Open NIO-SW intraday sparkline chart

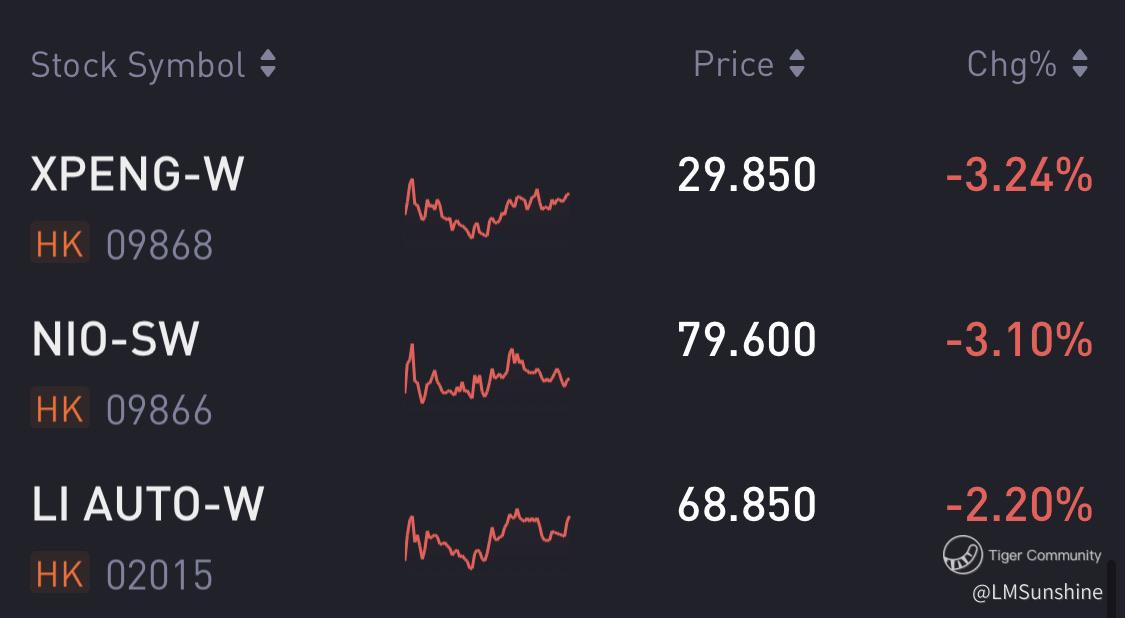[487, 374]
